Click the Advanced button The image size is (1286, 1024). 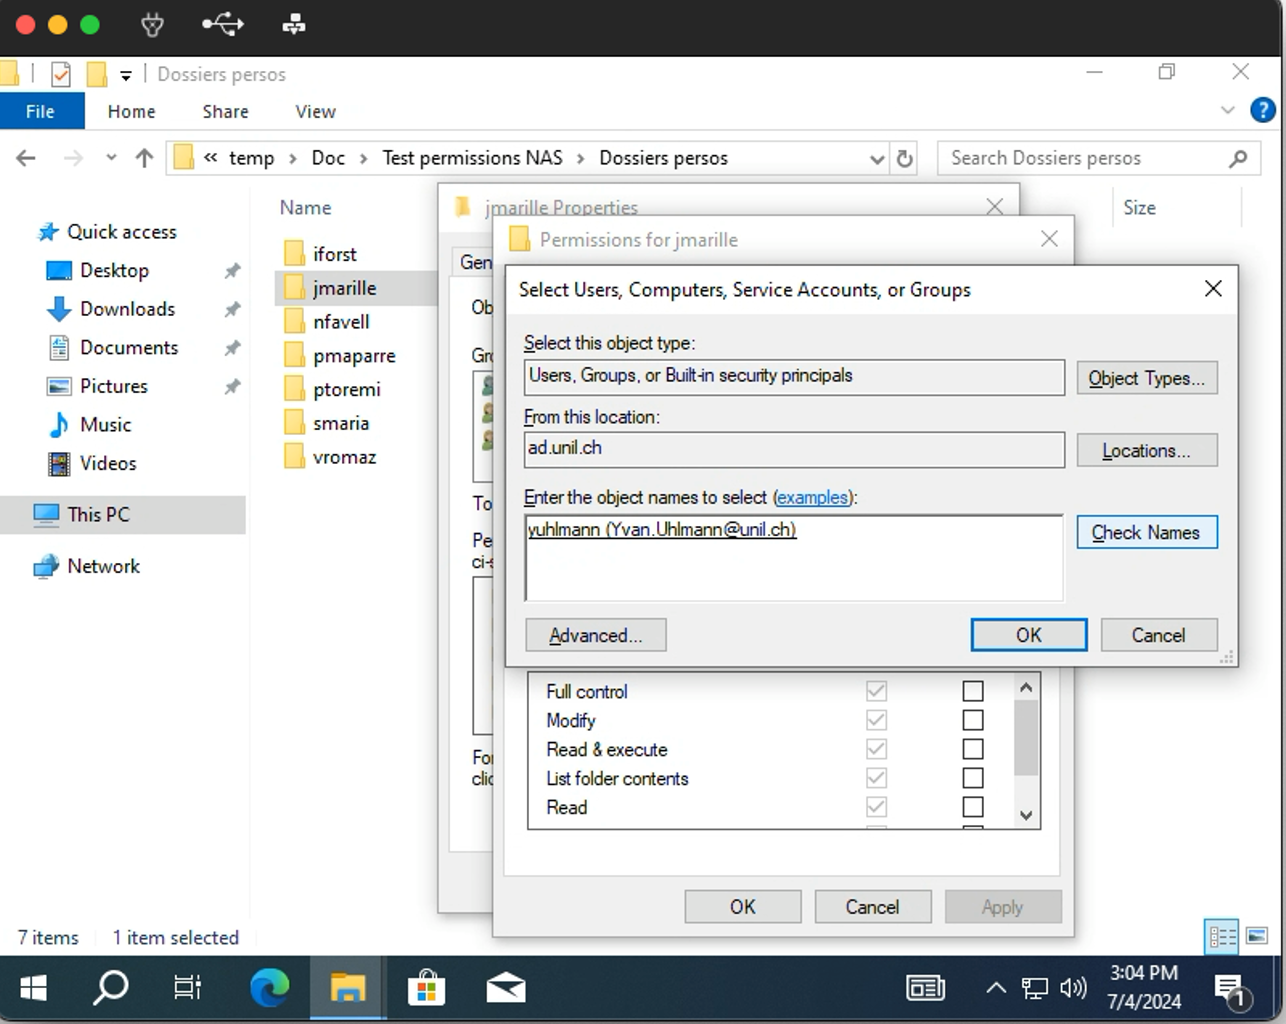tap(595, 635)
